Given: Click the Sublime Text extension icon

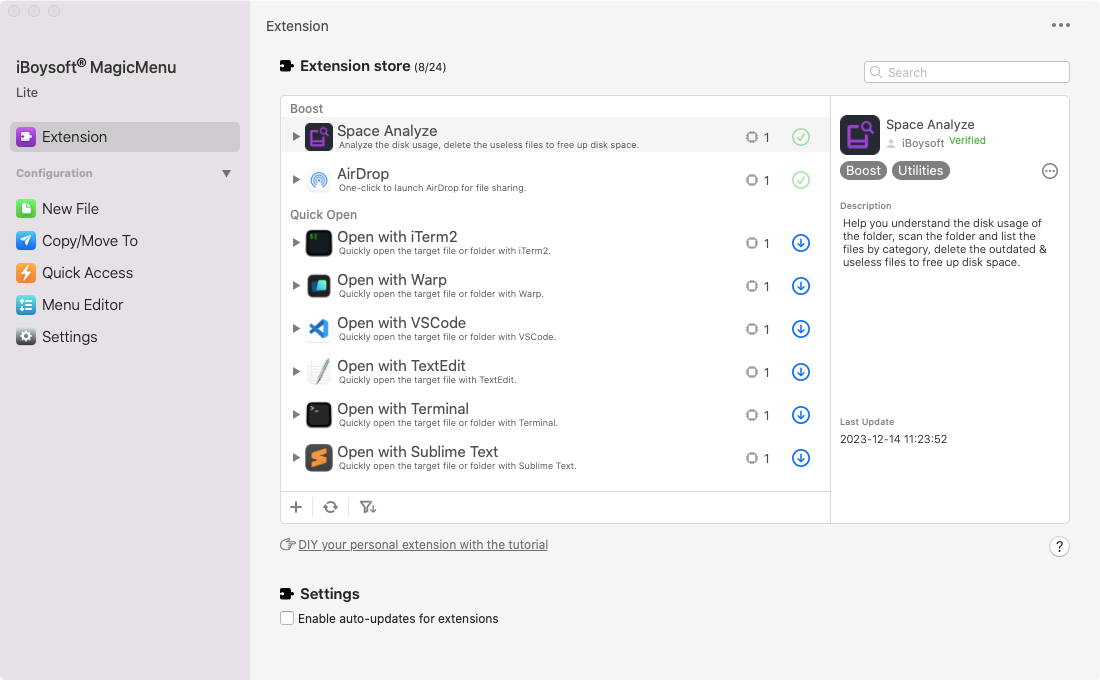Looking at the screenshot, I should 318,458.
